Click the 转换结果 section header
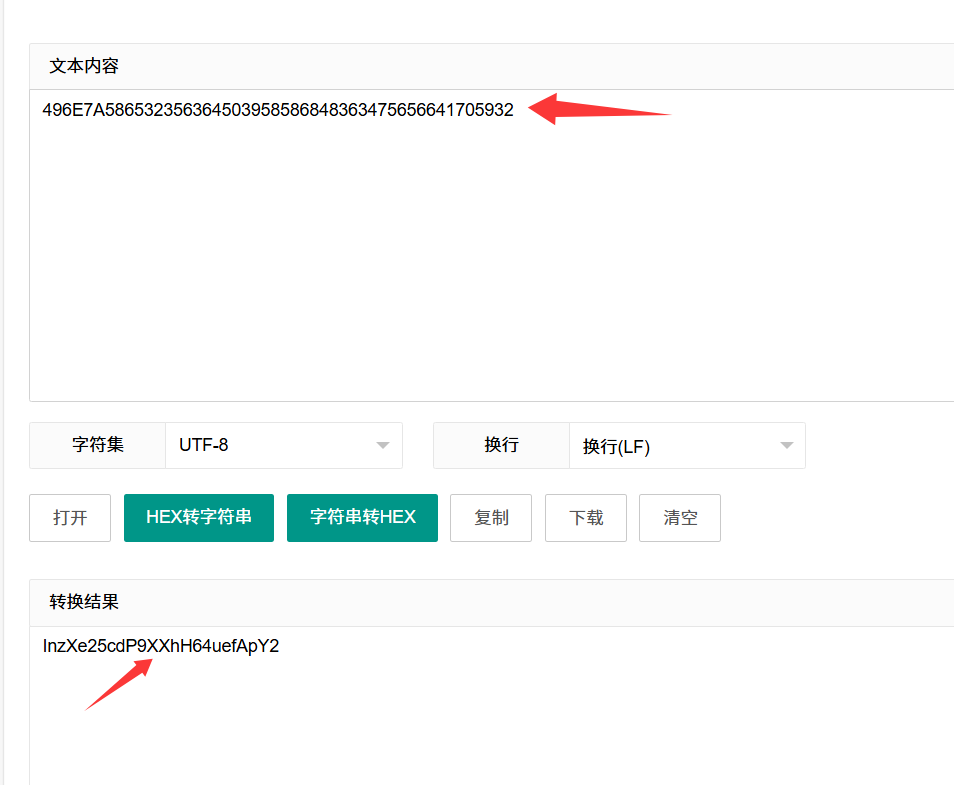Image resolution: width=954 pixels, height=785 pixels. click(84, 602)
